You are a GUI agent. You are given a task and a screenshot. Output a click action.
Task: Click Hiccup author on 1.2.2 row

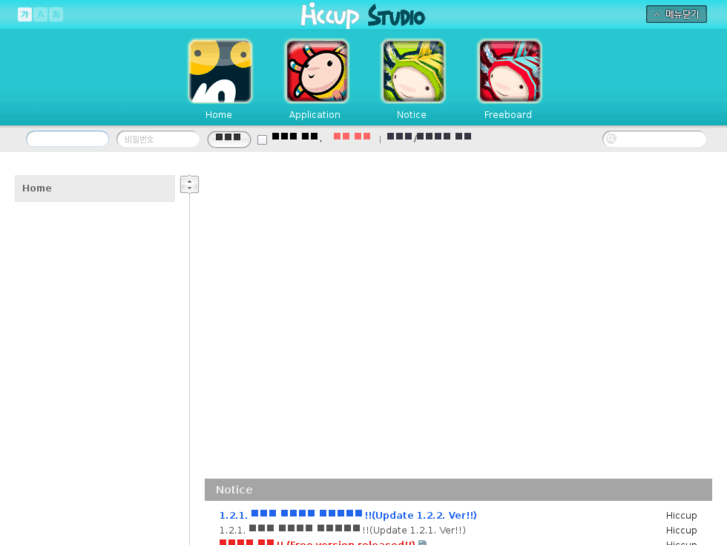coord(681,515)
